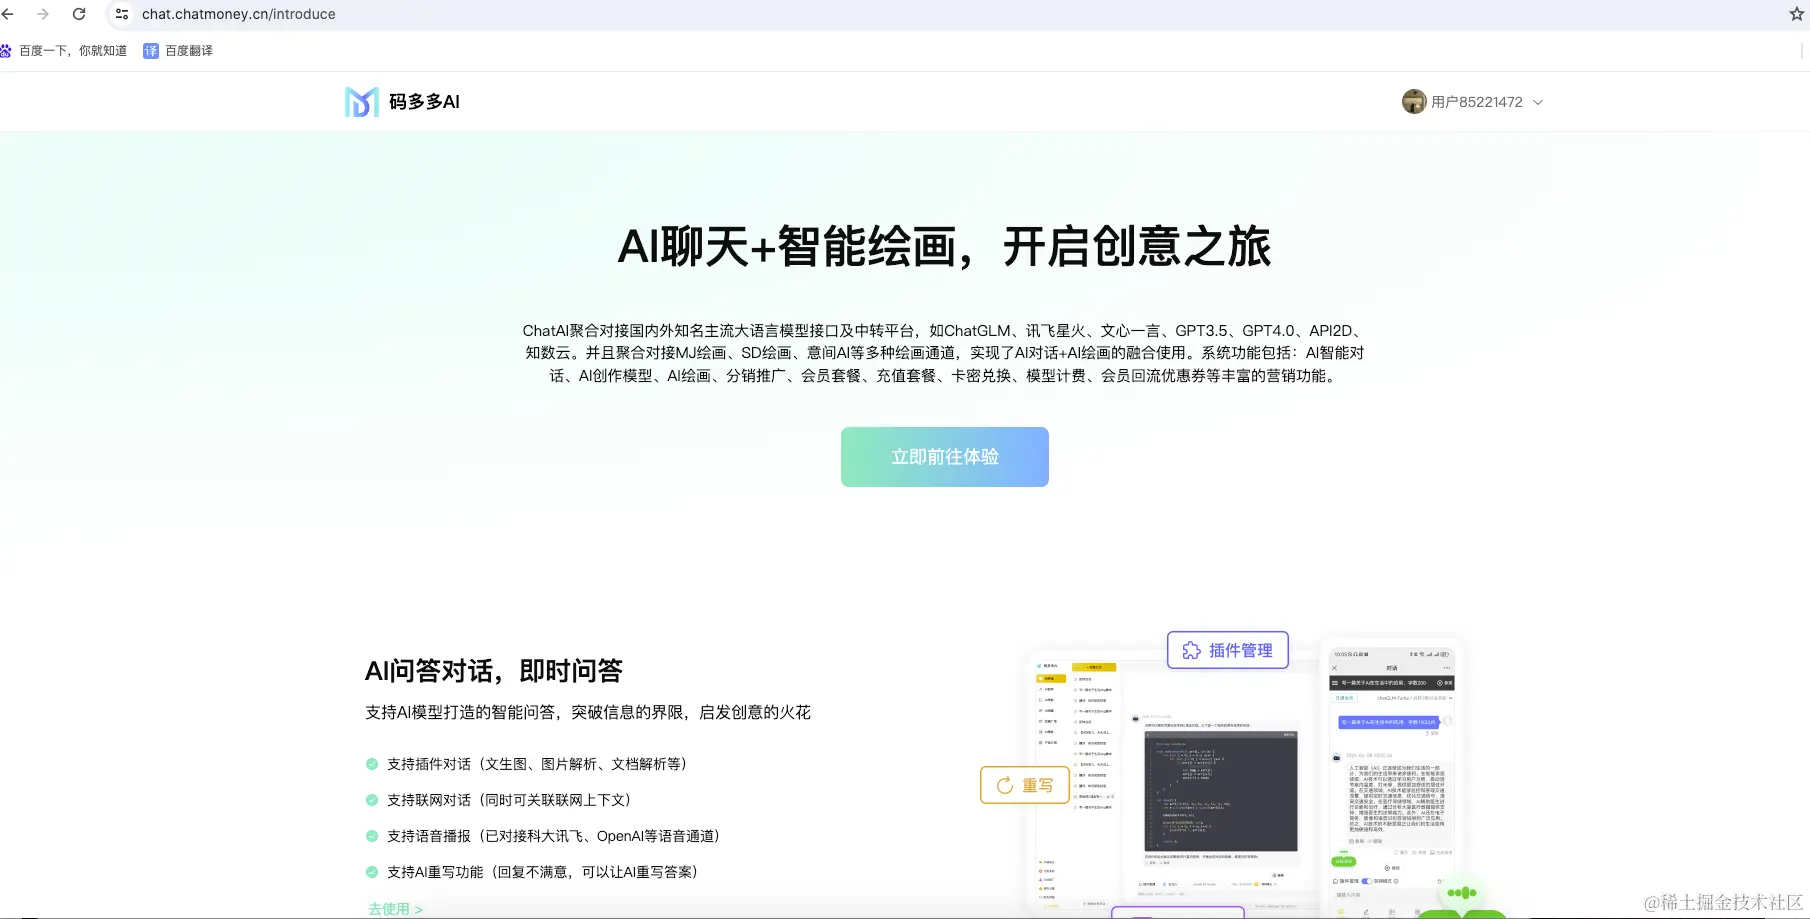Click the check icon beside 支持联网对话

372,800
